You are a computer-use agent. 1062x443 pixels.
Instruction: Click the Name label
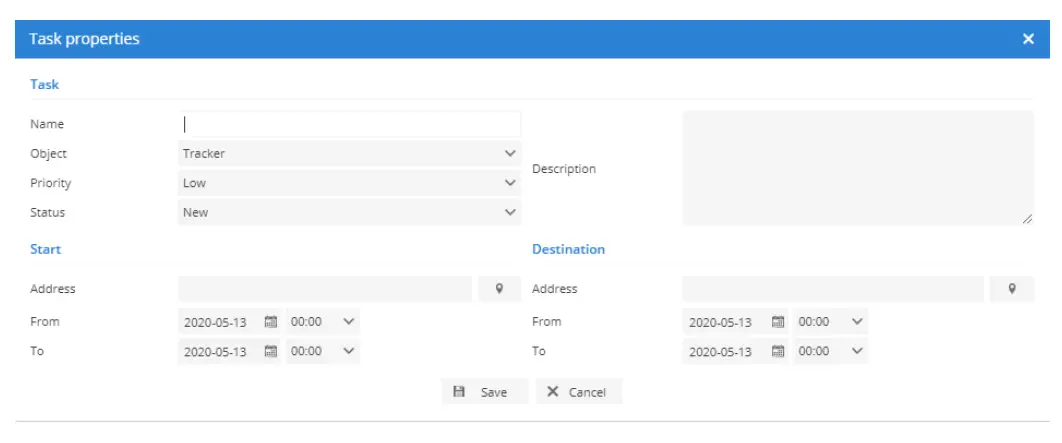tap(47, 125)
